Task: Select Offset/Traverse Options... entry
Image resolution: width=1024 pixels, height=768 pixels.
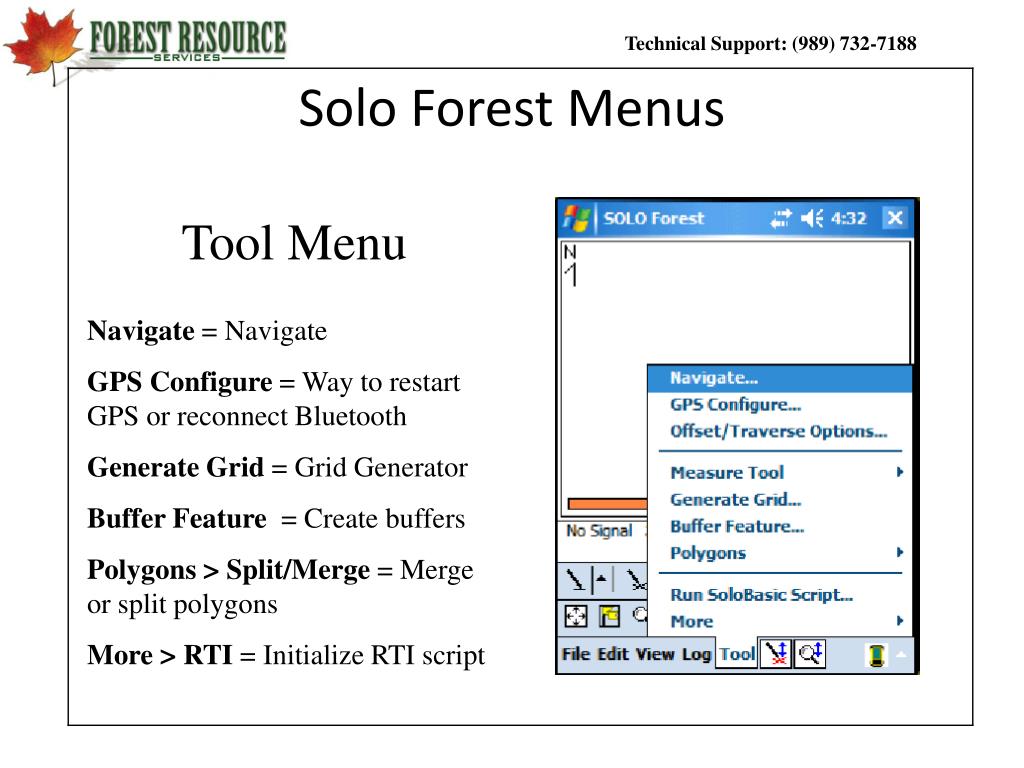Action: [x=780, y=432]
